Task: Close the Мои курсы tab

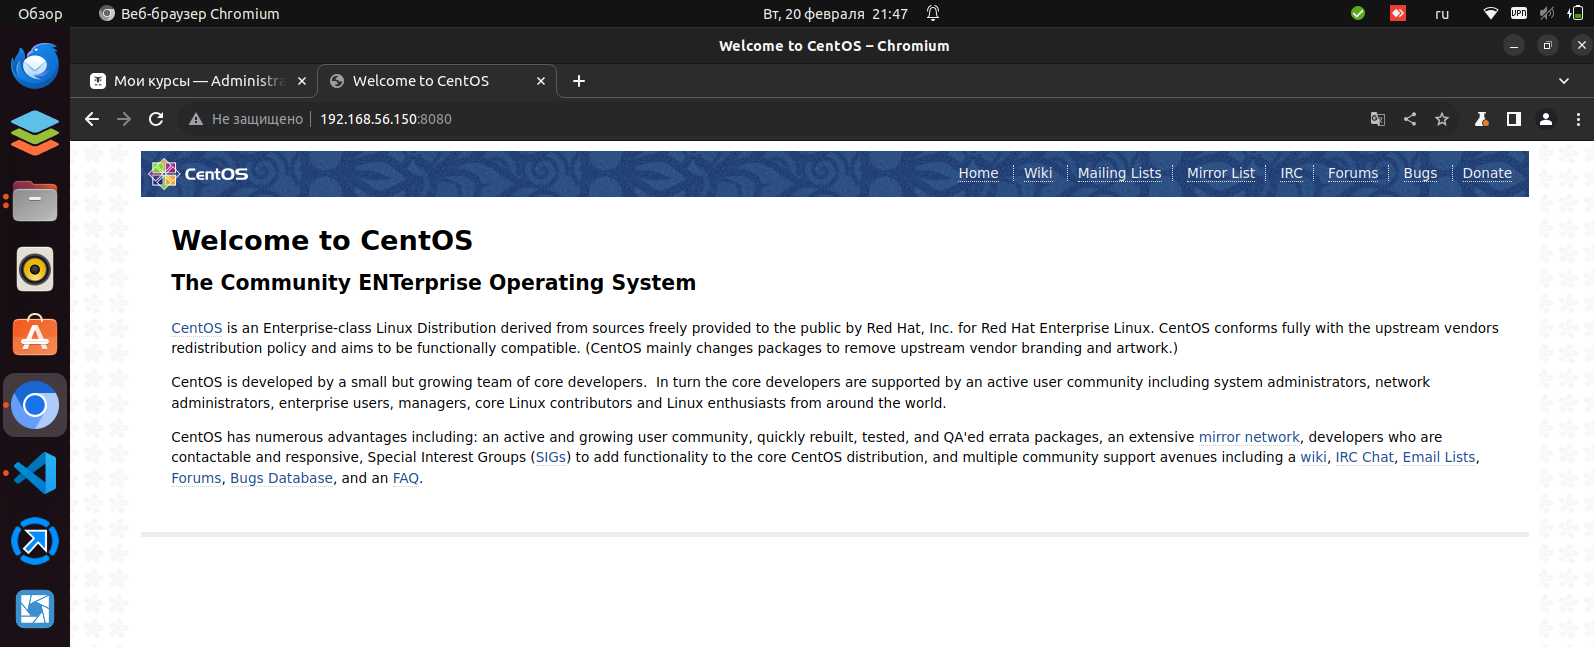Action: [302, 81]
